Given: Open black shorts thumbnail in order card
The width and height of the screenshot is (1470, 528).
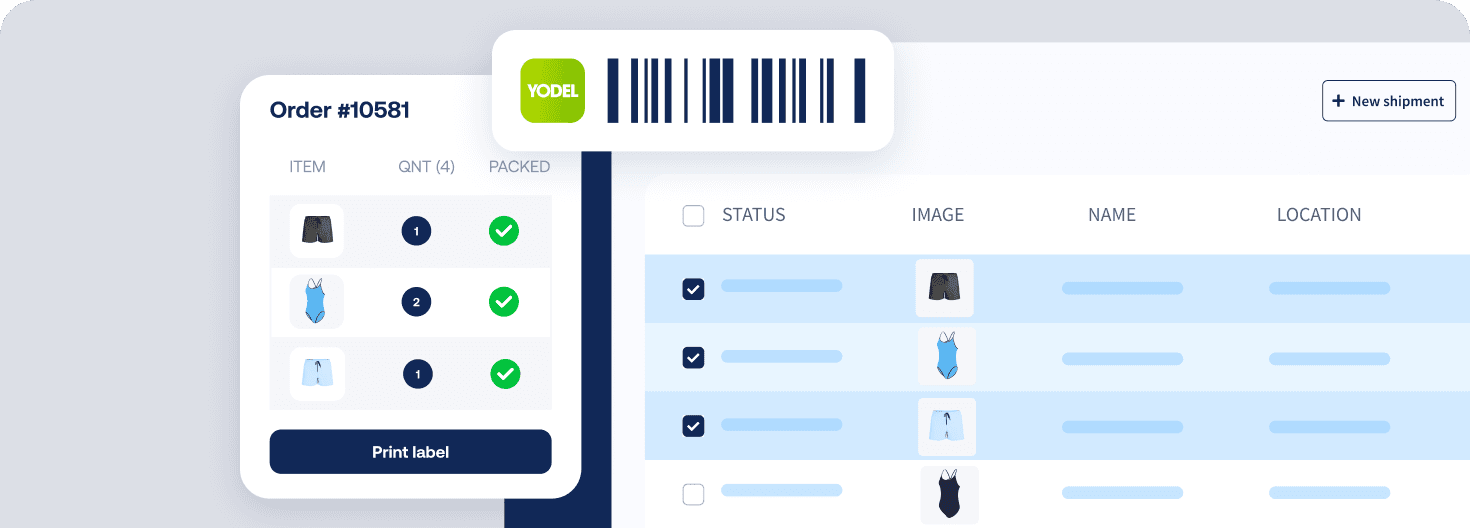Looking at the screenshot, I should pyautogui.click(x=317, y=231).
